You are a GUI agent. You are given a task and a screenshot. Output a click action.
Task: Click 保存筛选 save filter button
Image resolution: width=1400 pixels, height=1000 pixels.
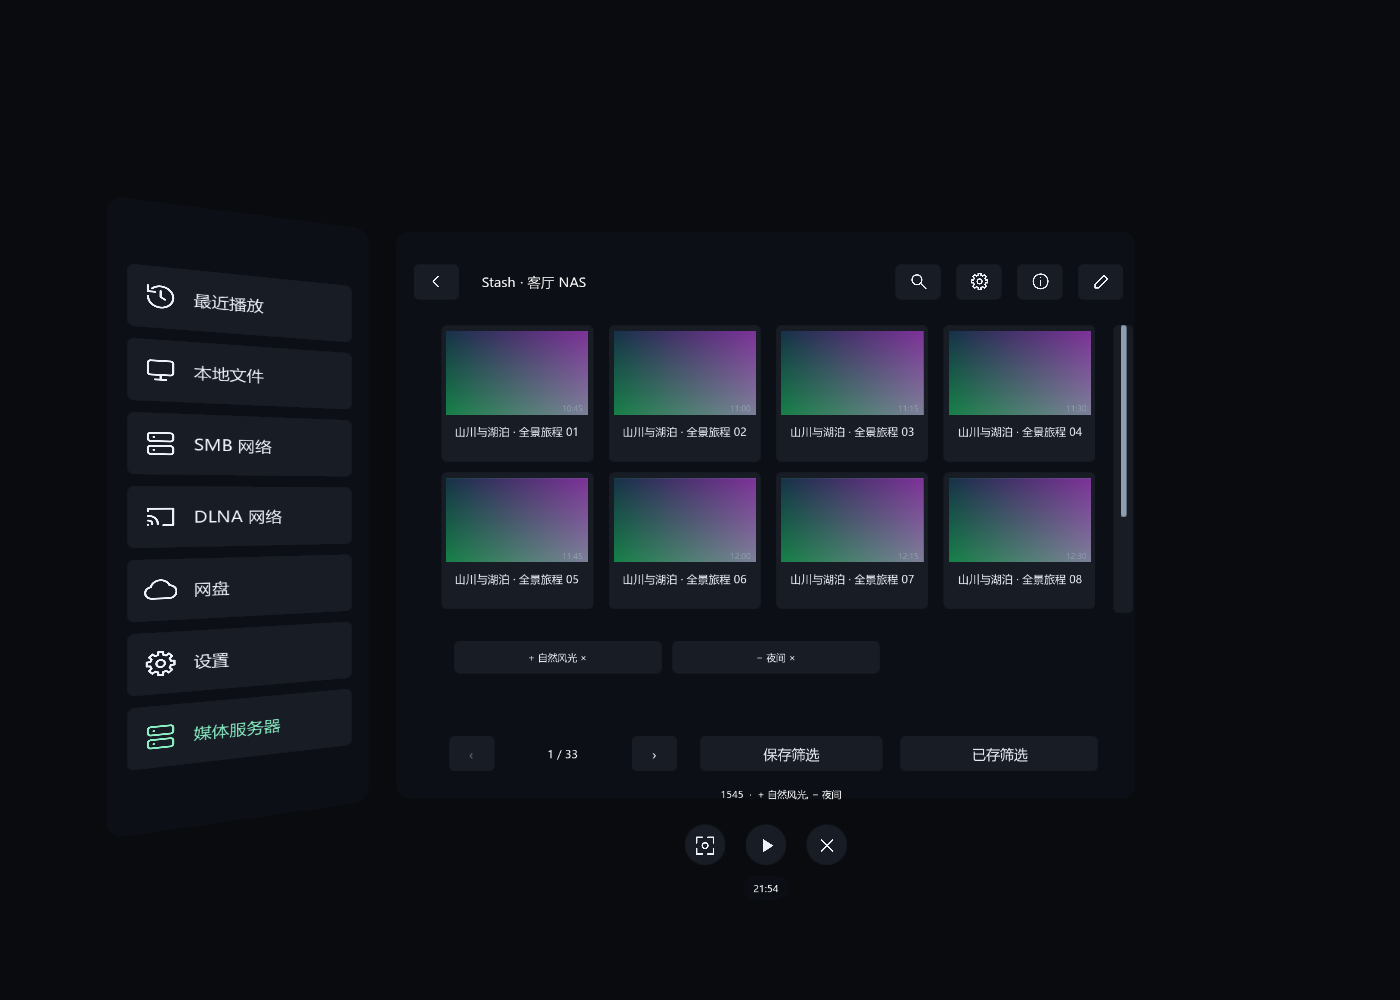tap(791, 754)
